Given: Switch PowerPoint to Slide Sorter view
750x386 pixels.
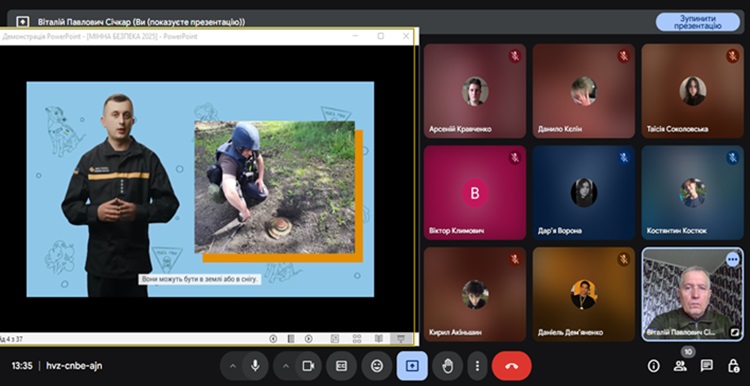Looking at the screenshot, I should point(357,339).
